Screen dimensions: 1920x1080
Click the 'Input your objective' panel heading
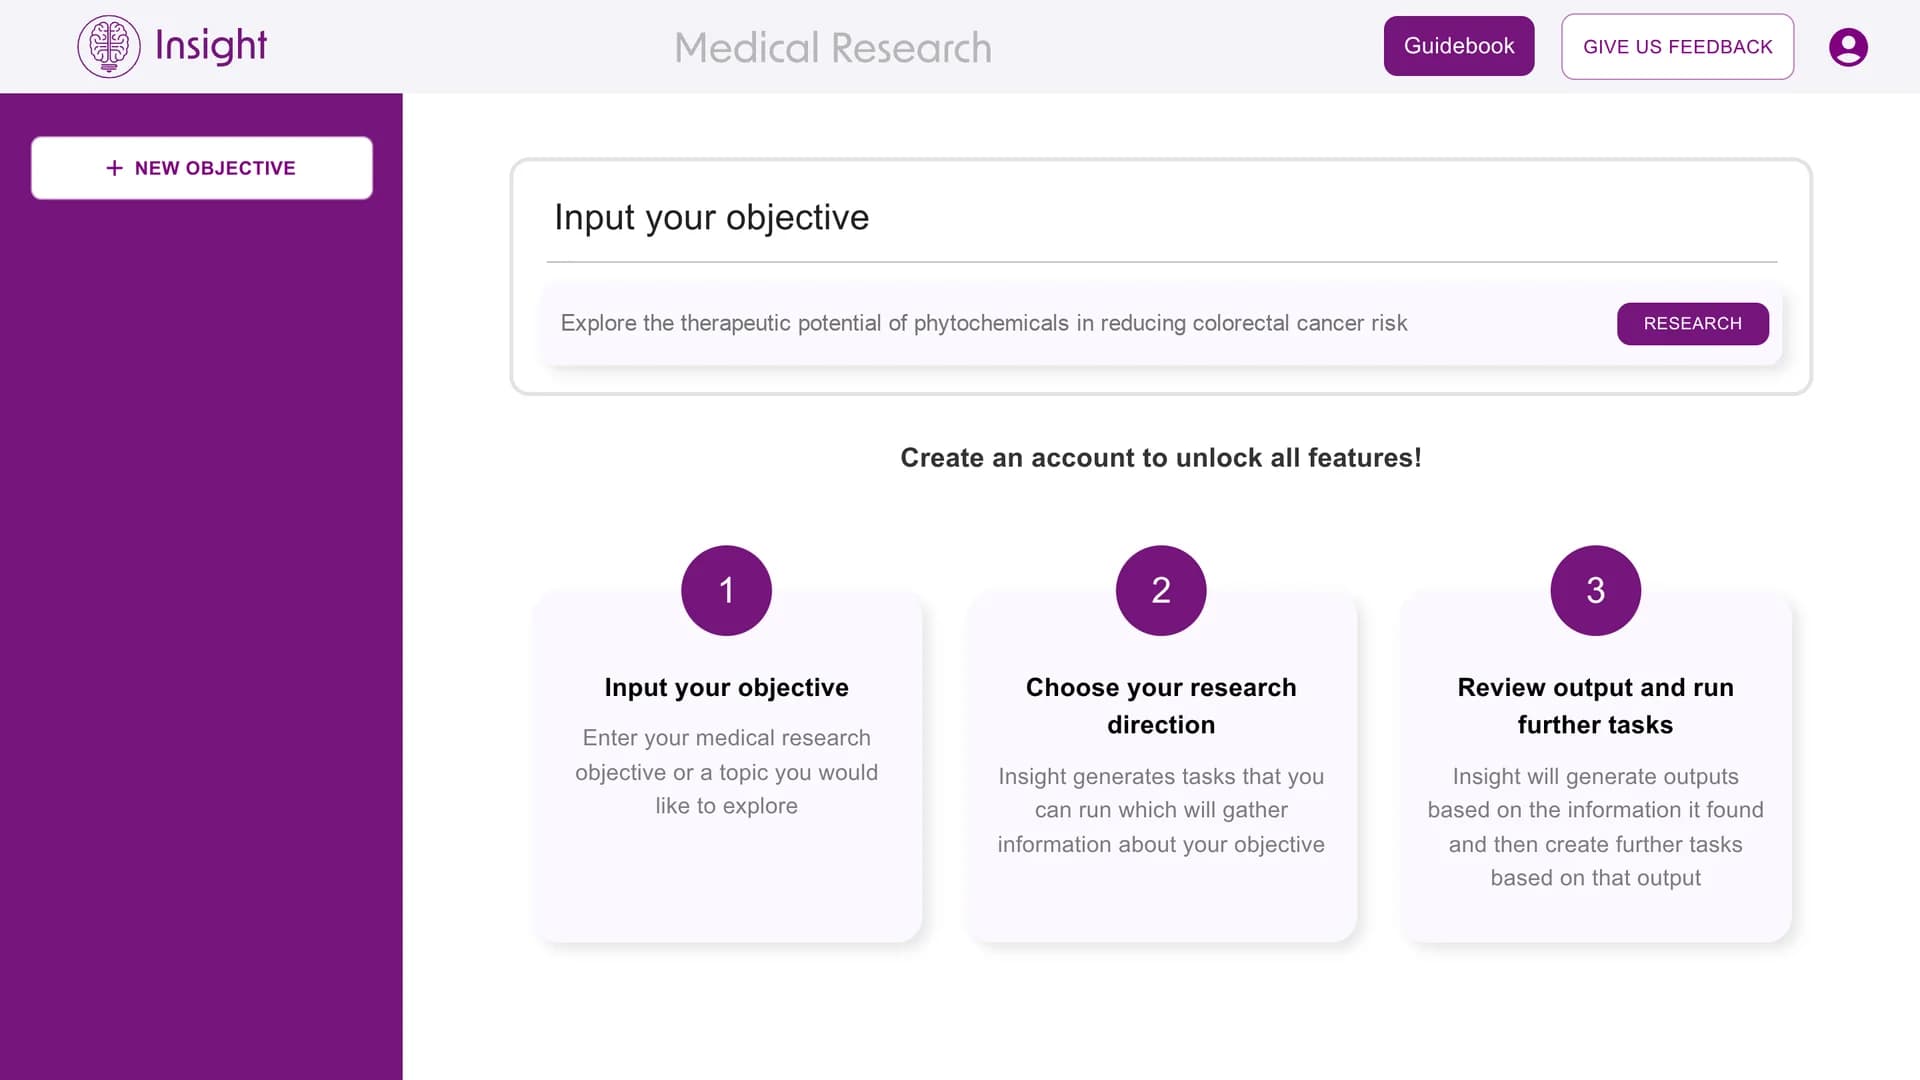click(711, 217)
